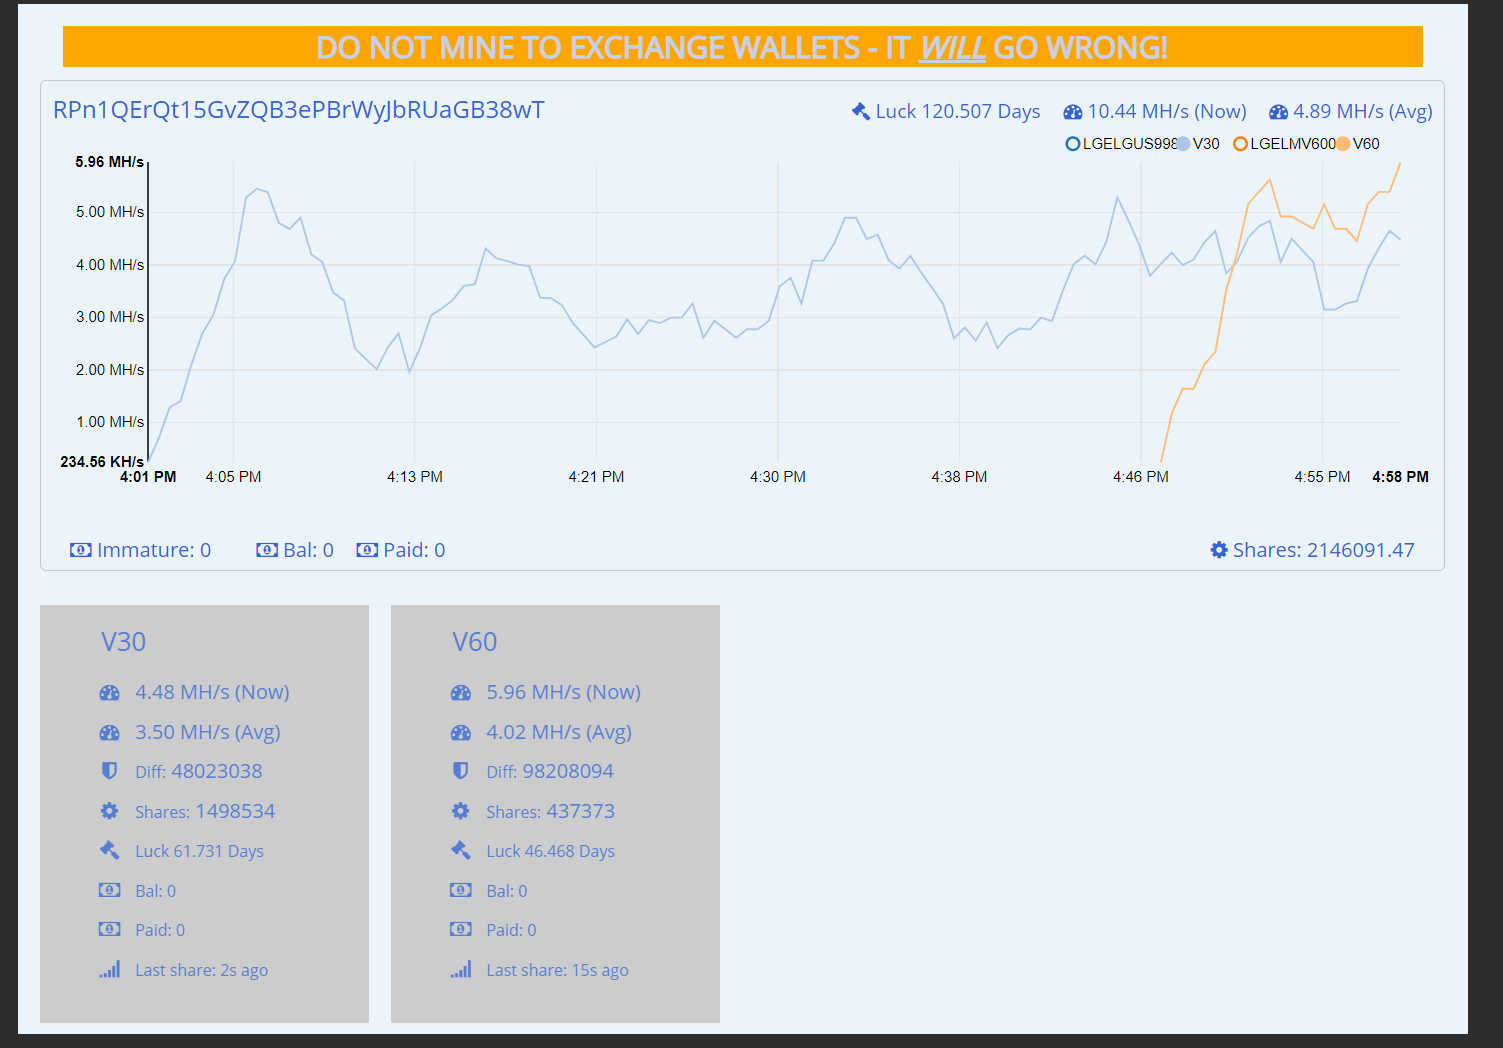Click the gear icon beside V30 Shares: 1498534
1503x1048 pixels.
point(109,811)
